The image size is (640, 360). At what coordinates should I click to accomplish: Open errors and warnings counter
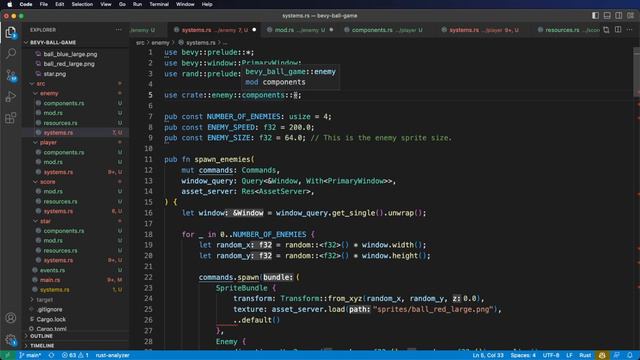pyautogui.click(x=75, y=356)
